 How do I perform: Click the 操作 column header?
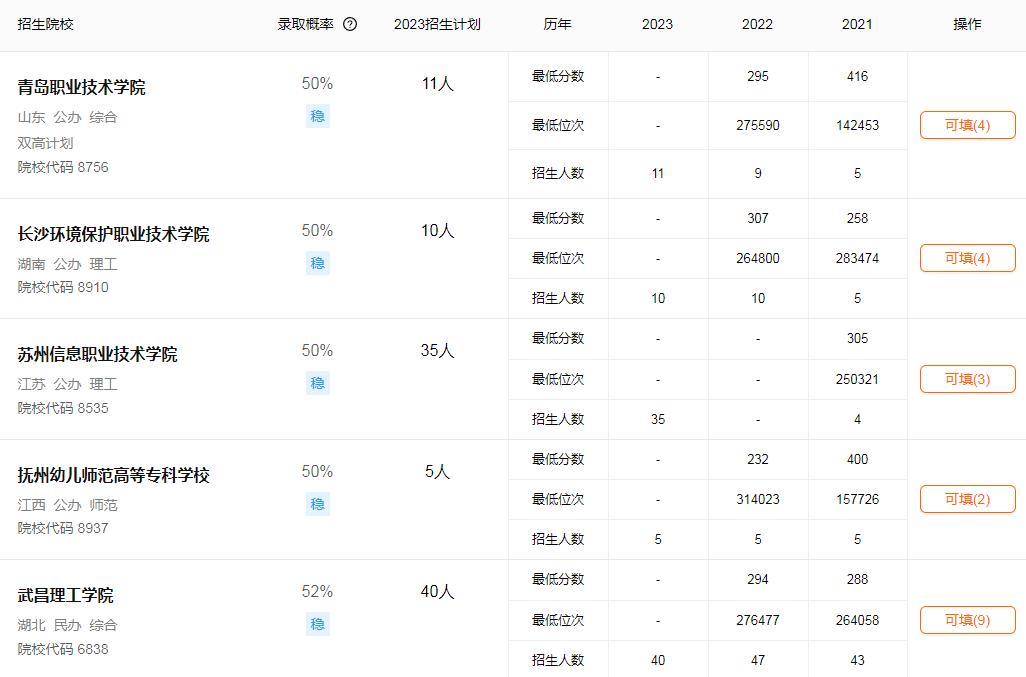click(x=967, y=24)
